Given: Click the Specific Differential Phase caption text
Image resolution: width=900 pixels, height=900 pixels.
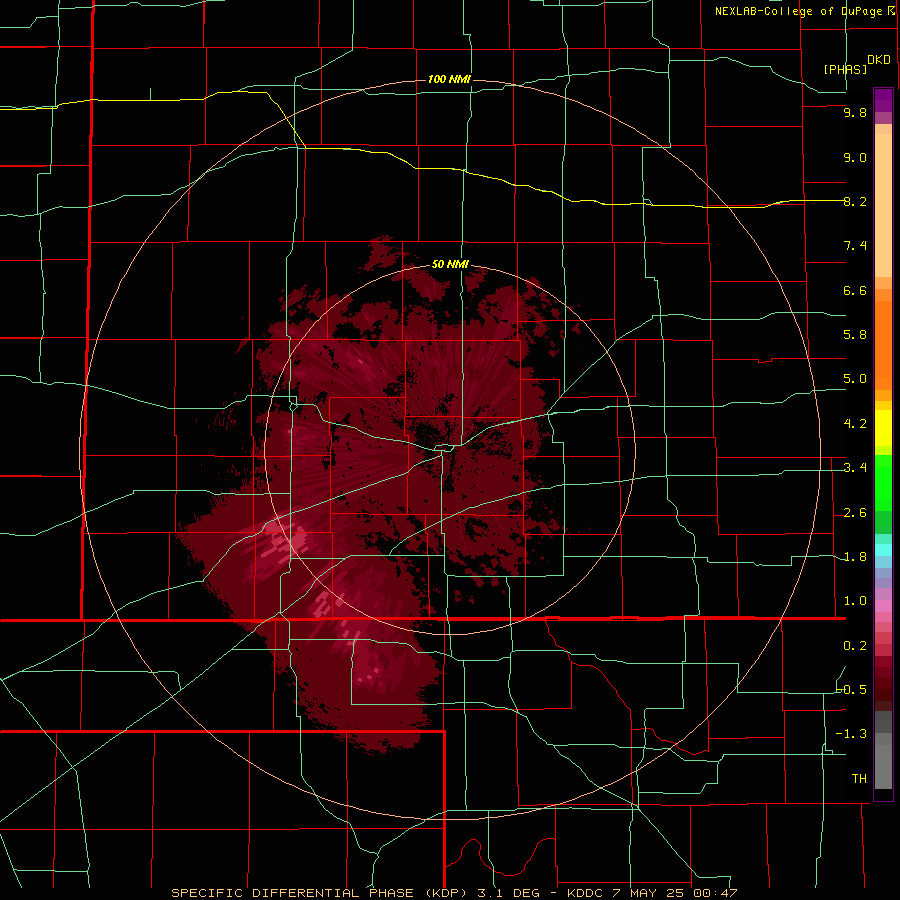Looking at the screenshot, I should (455, 893).
